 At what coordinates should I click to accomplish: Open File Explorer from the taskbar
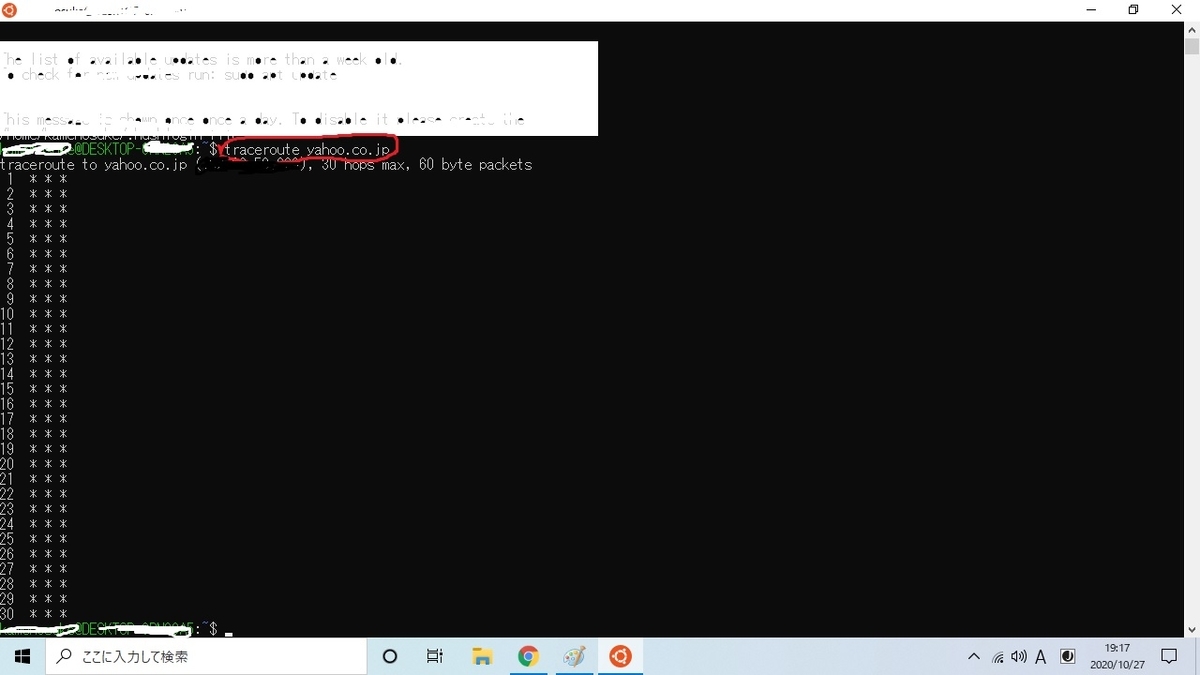point(482,657)
